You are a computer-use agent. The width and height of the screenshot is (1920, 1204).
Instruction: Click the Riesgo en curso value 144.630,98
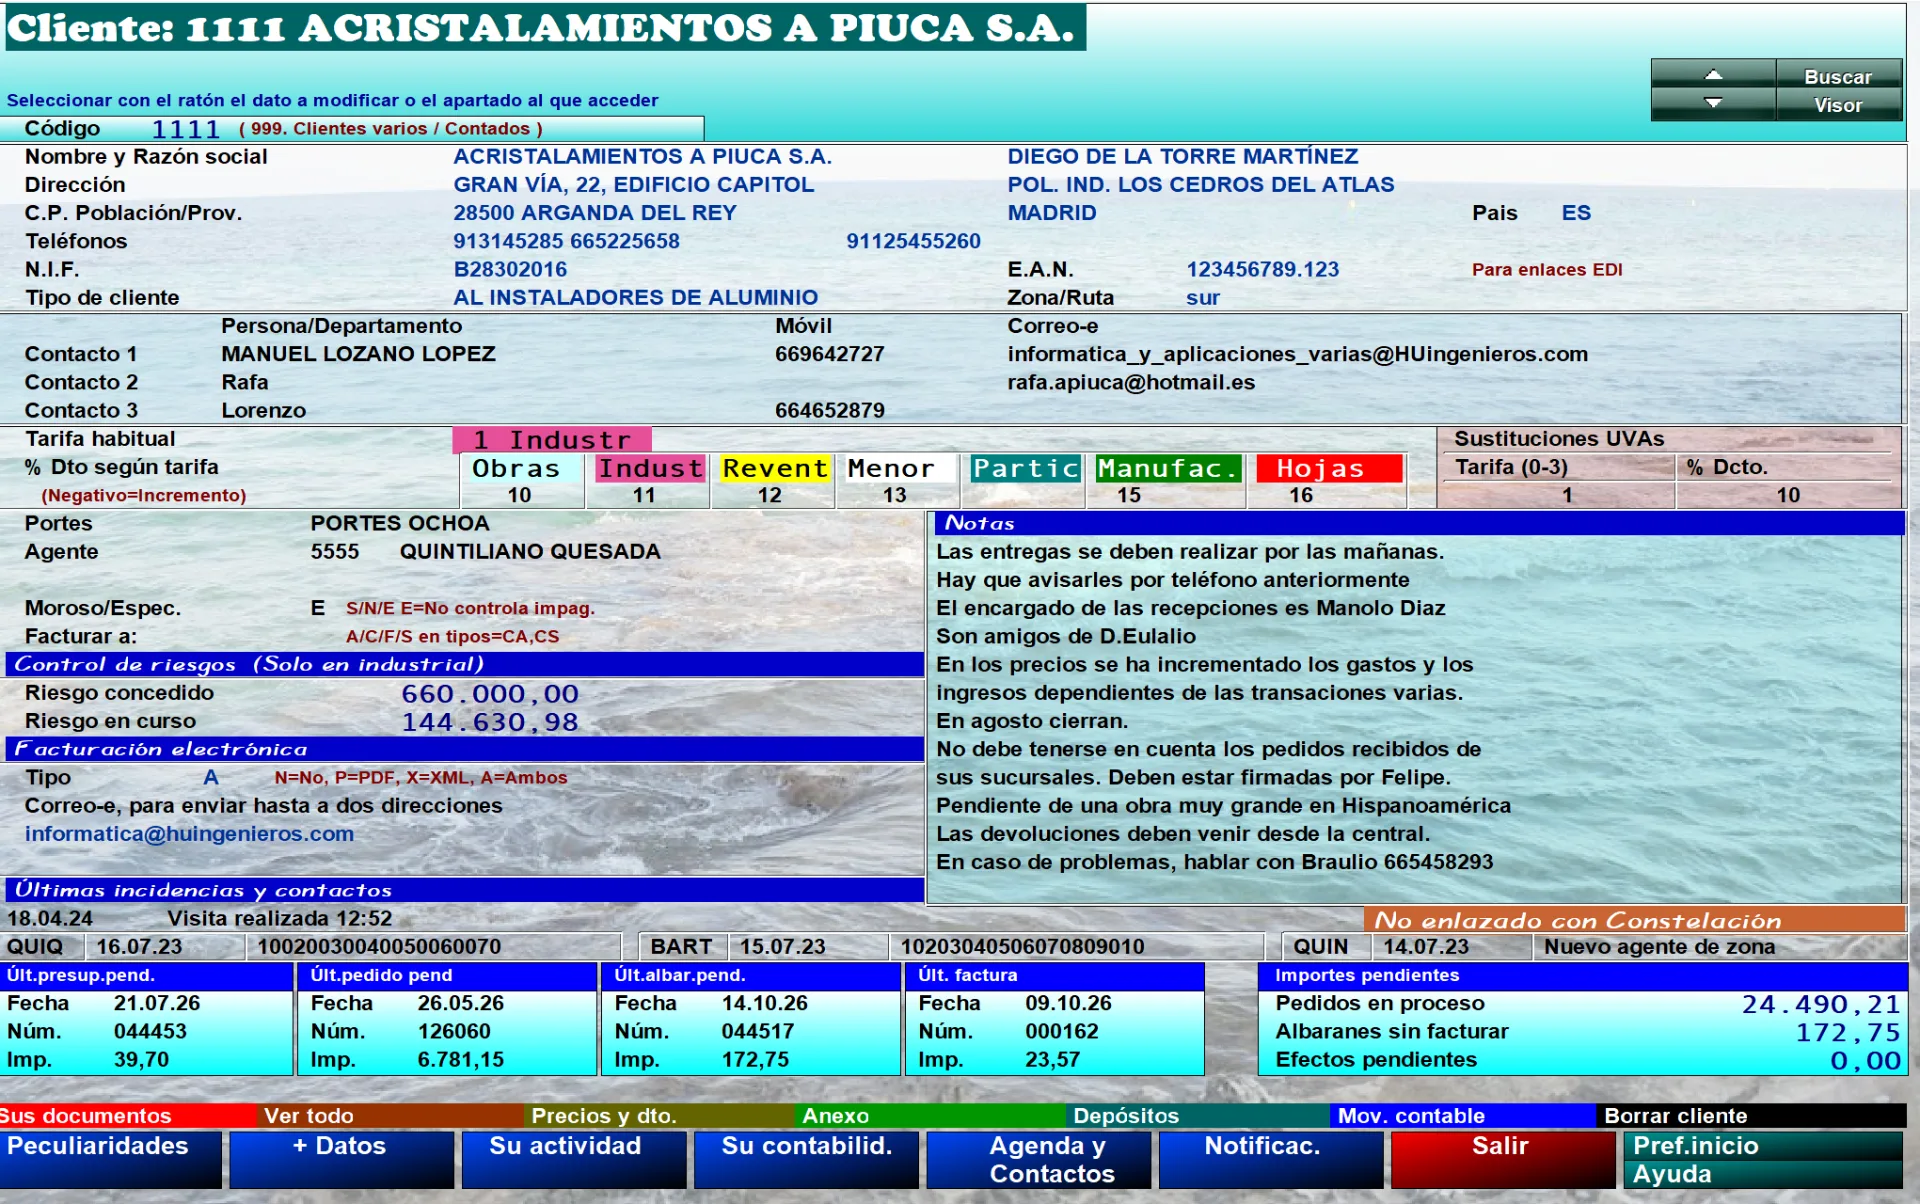490,722
